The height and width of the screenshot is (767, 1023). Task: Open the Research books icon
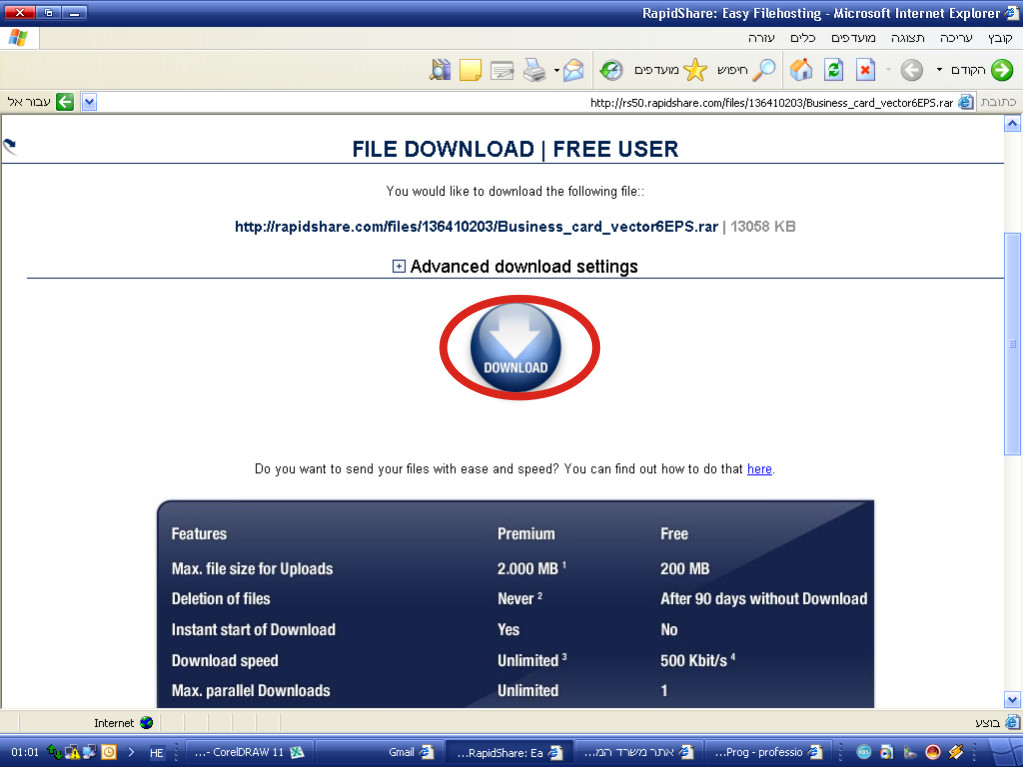tap(440, 70)
